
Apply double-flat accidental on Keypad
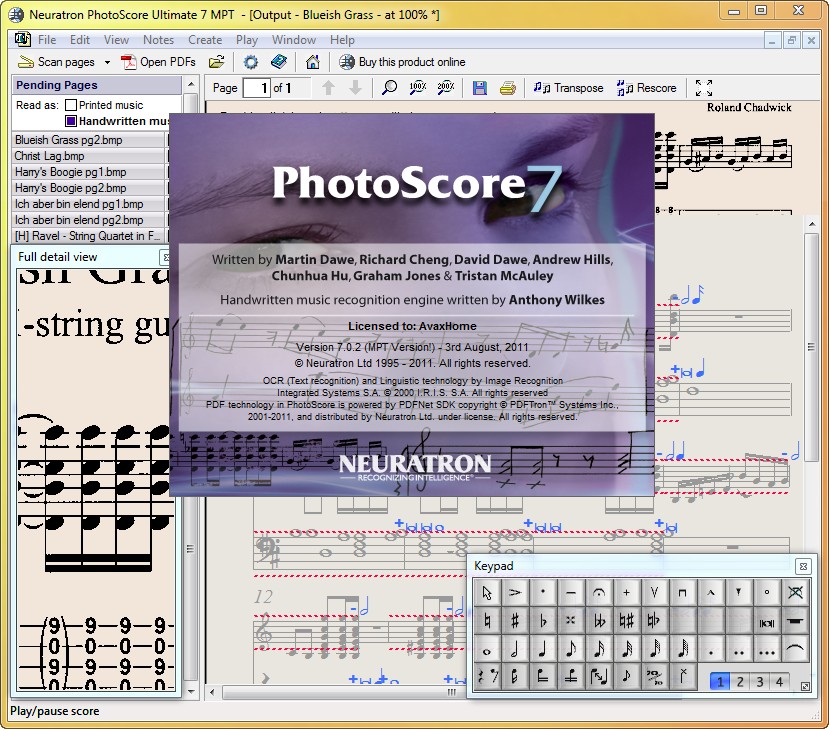pos(598,621)
